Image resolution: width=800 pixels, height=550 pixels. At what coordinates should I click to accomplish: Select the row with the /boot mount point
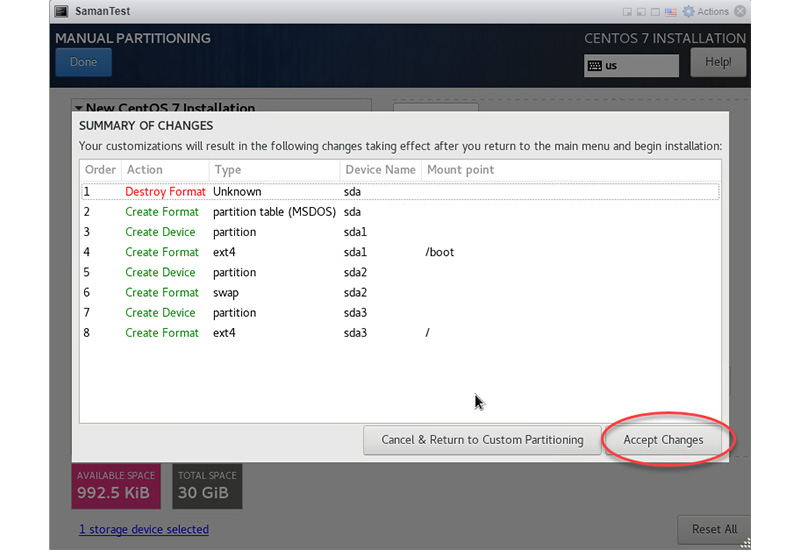click(x=400, y=252)
